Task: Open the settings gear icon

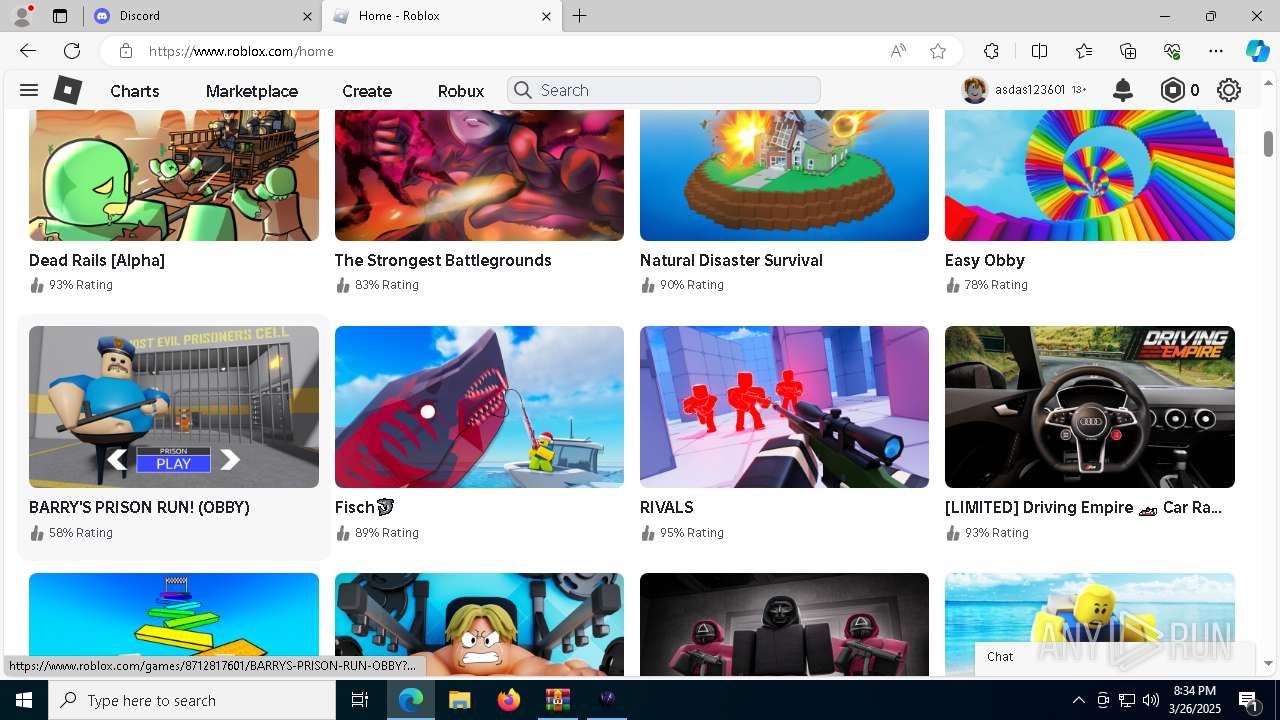Action: point(1229,90)
